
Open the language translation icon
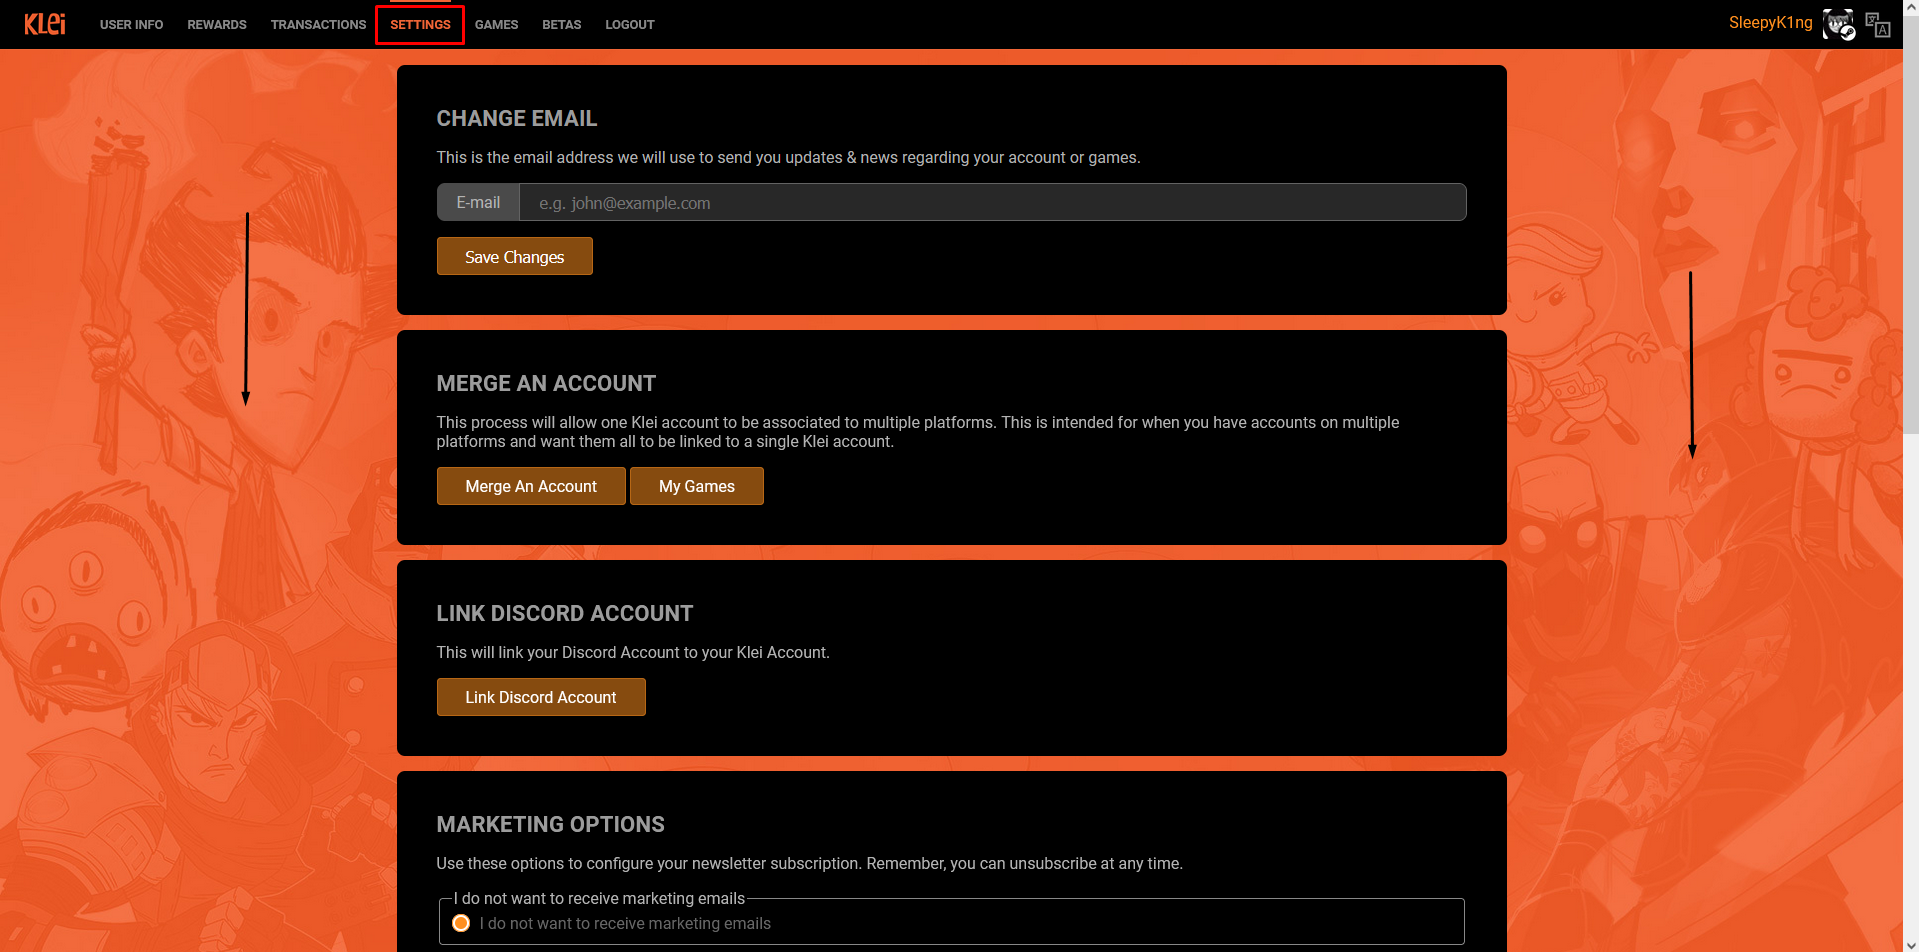click(1877, 24)
